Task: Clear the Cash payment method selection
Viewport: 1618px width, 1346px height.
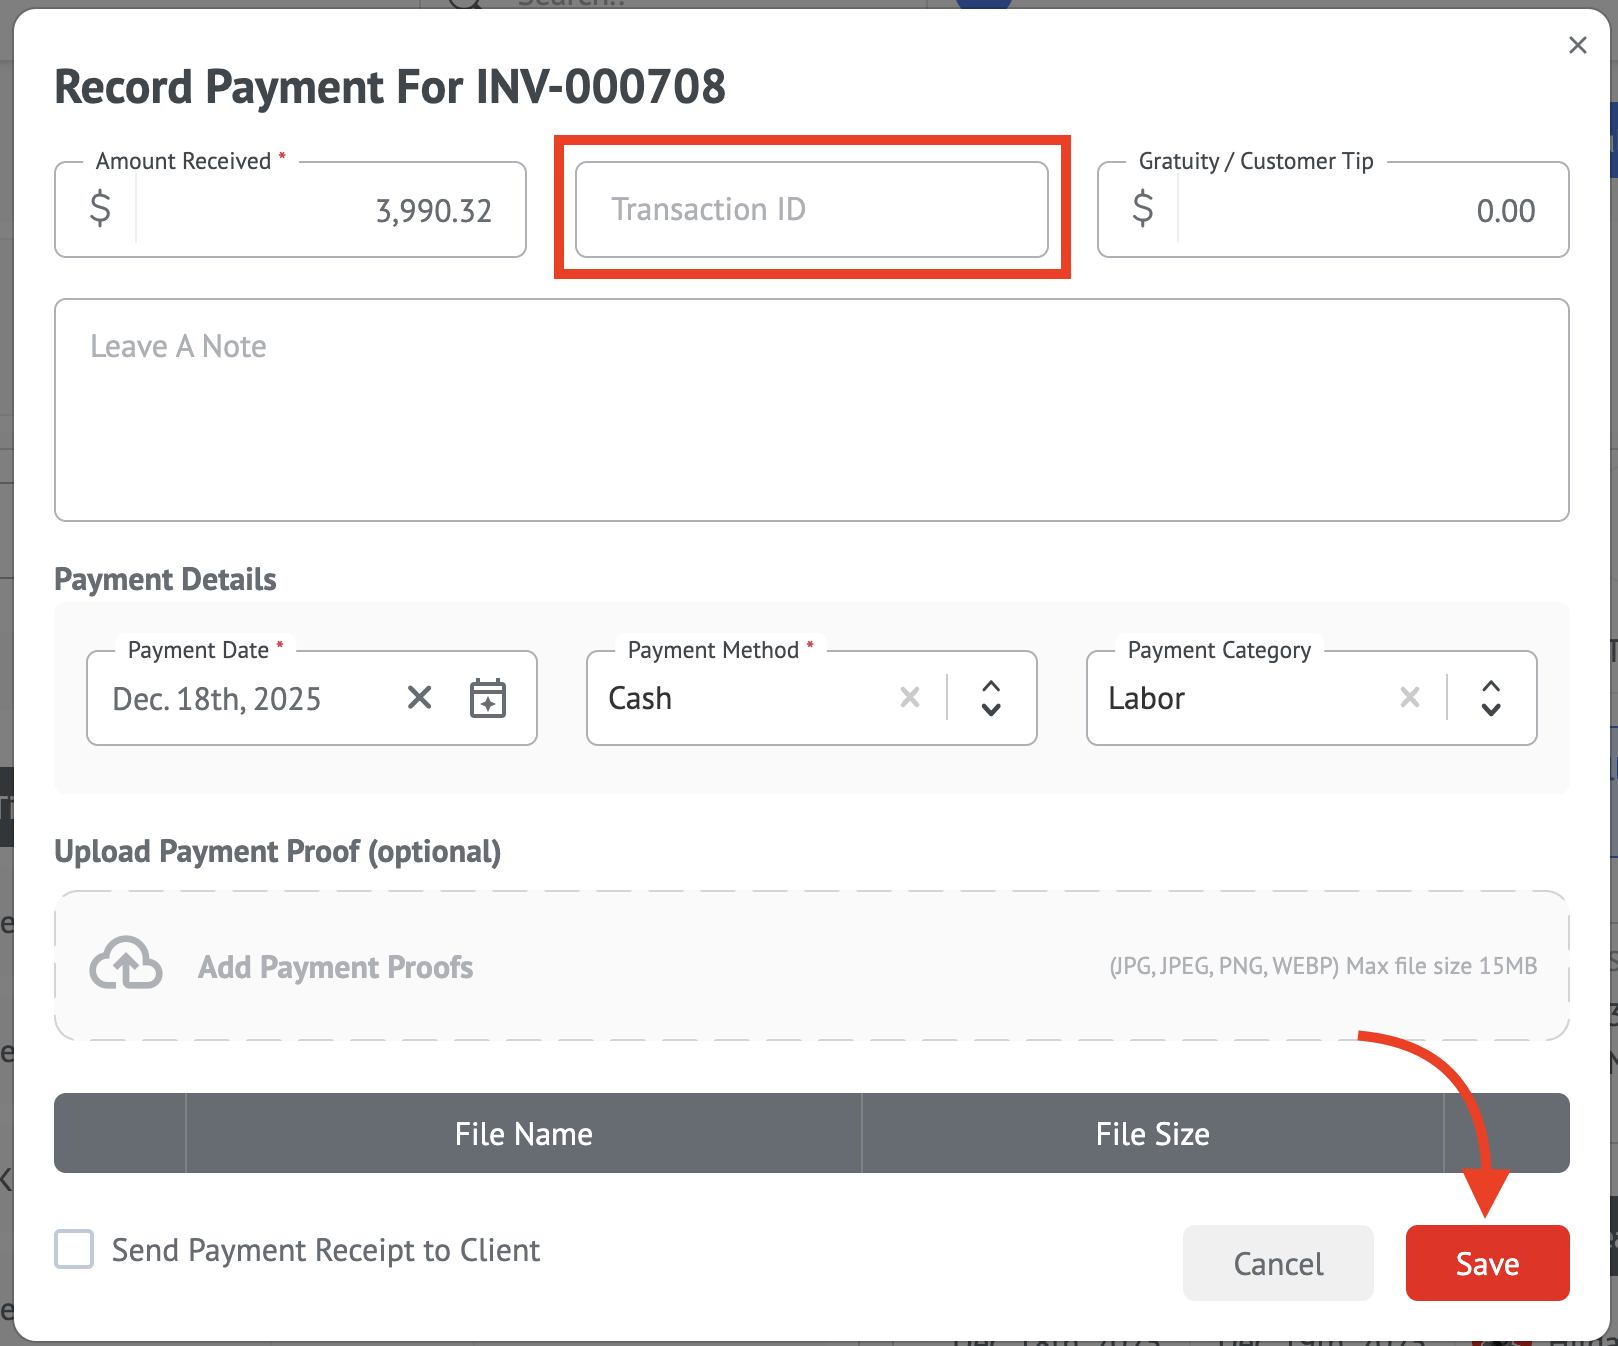Action: tap(910, 697)
